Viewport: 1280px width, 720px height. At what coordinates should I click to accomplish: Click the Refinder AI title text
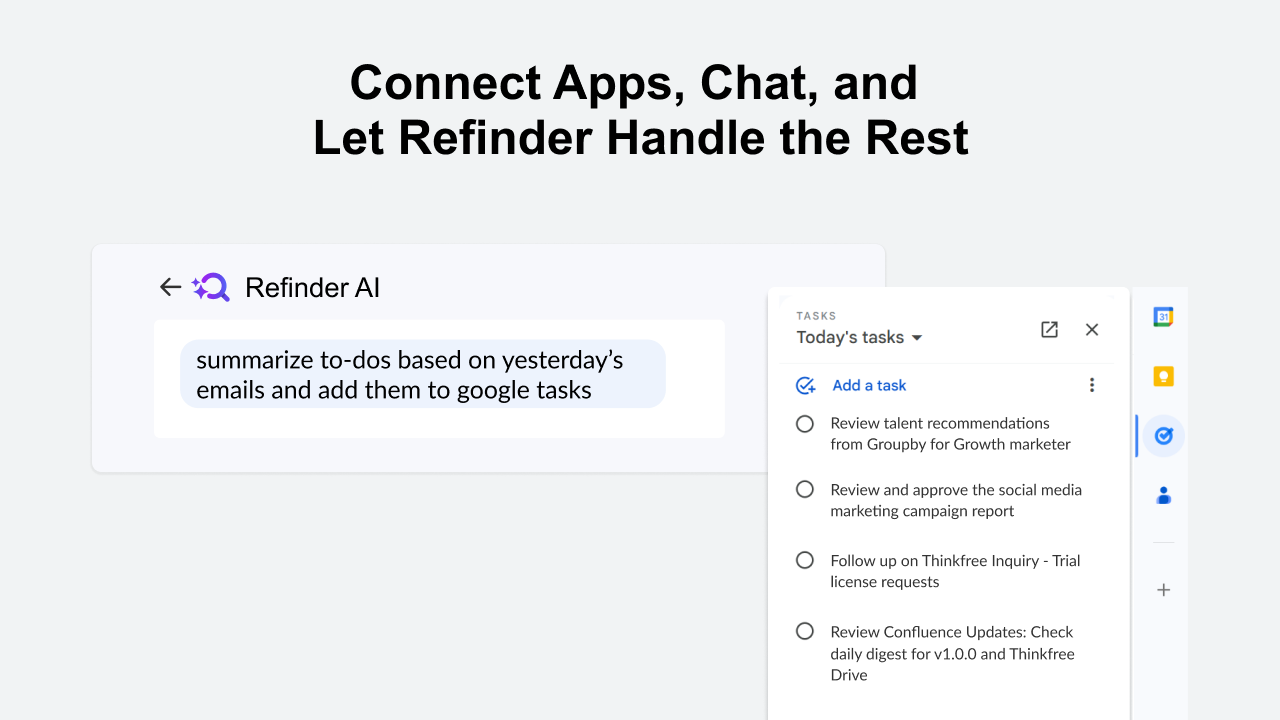tap(313, 288)
